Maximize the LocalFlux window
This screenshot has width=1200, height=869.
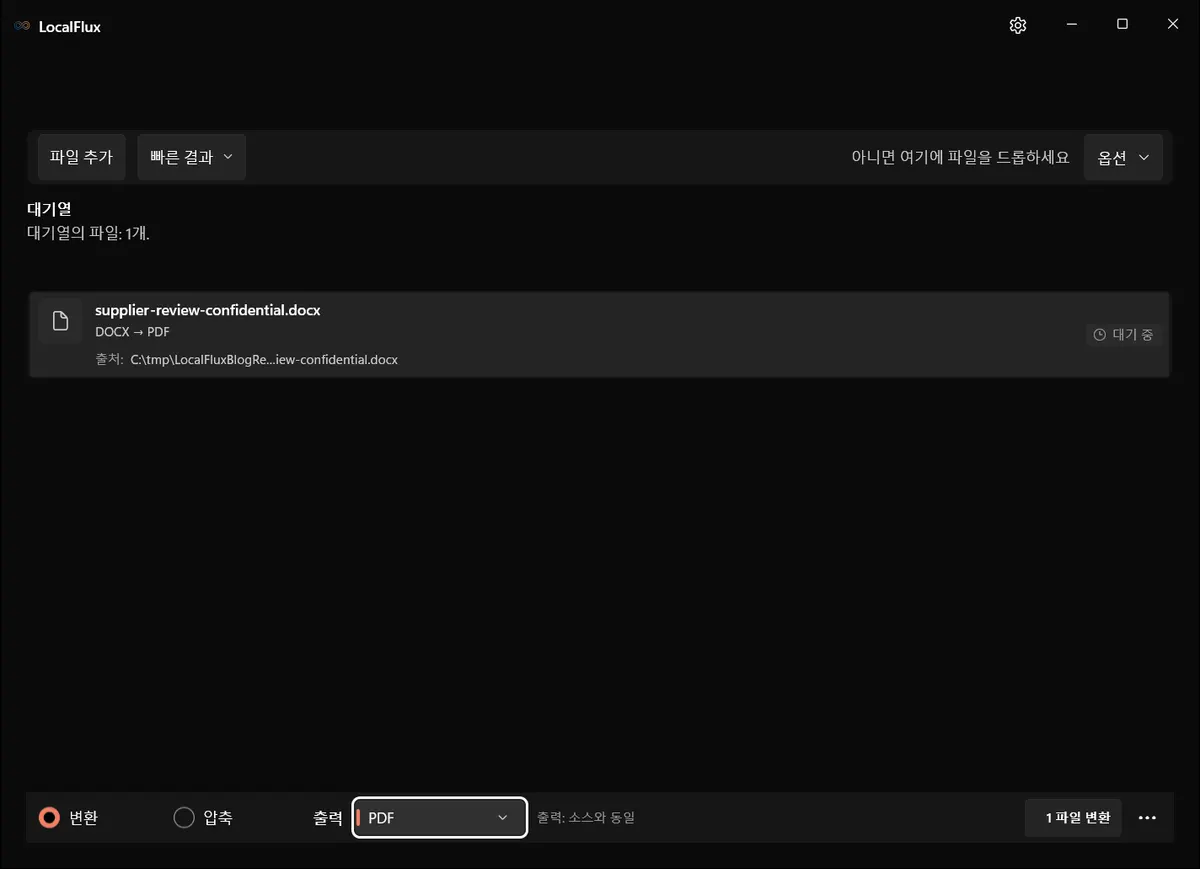coord(1122,25)
